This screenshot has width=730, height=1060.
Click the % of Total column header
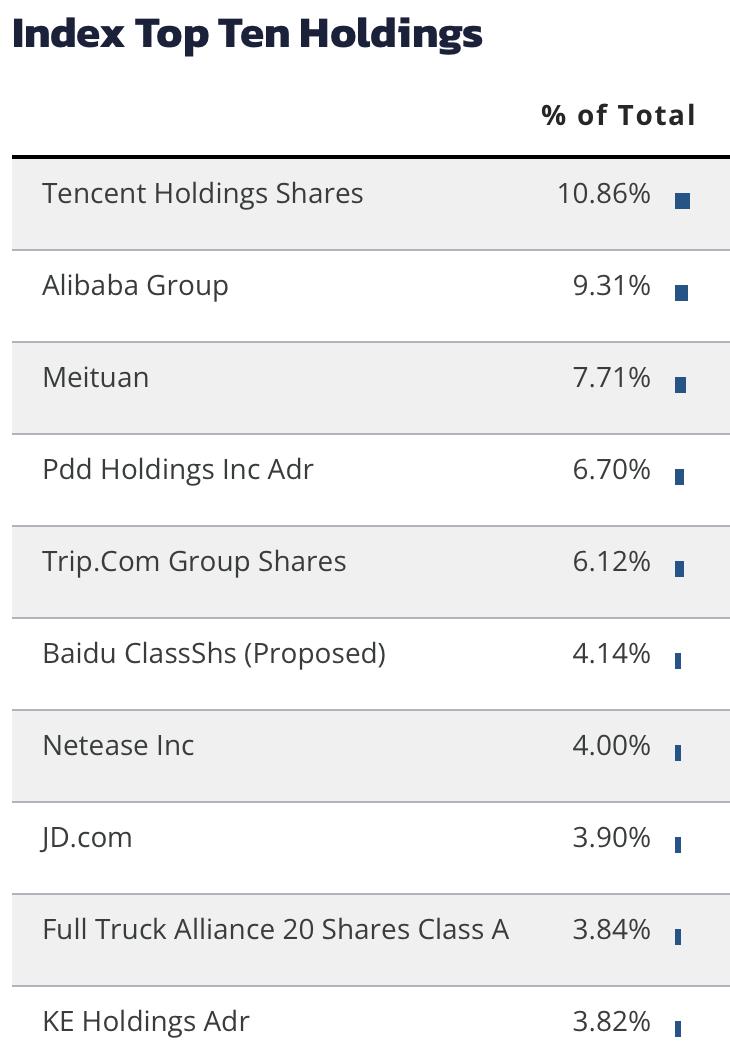618,116
